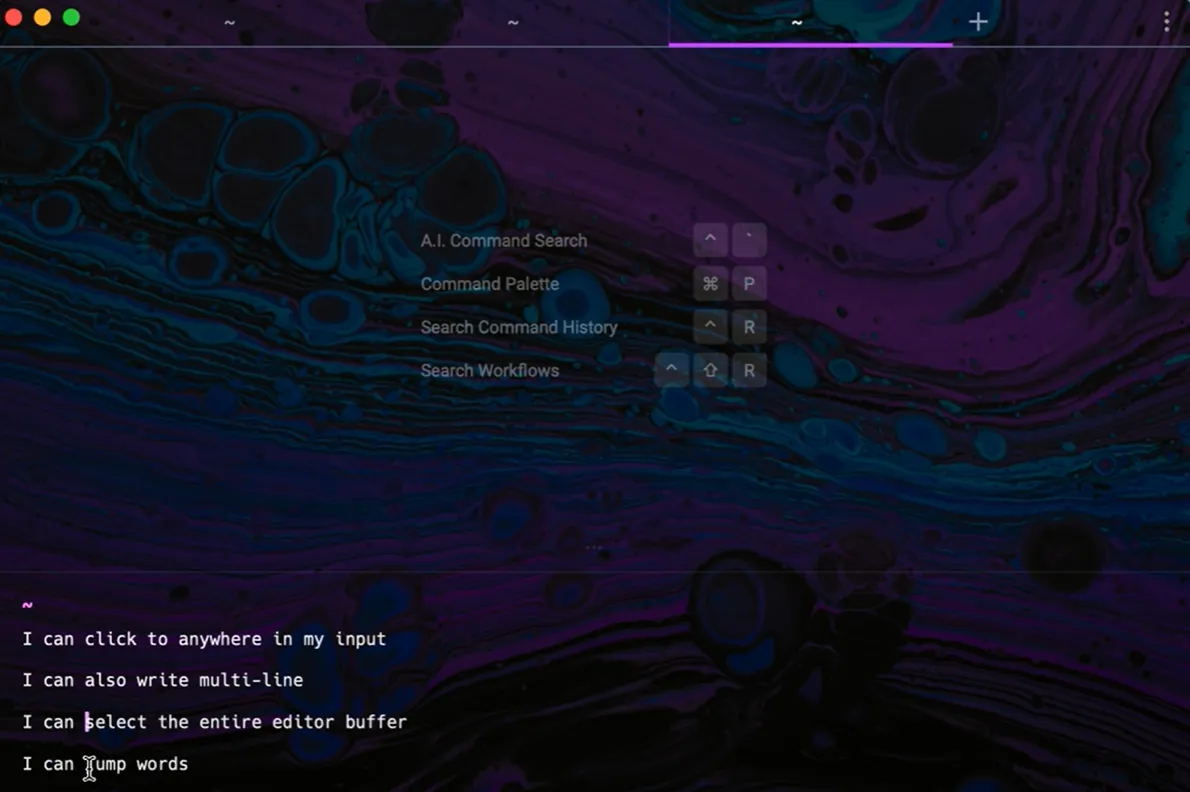Switch to the middle ~ tab
Viewport: 1190px width, 792px height.
click(x=513, y=23)
